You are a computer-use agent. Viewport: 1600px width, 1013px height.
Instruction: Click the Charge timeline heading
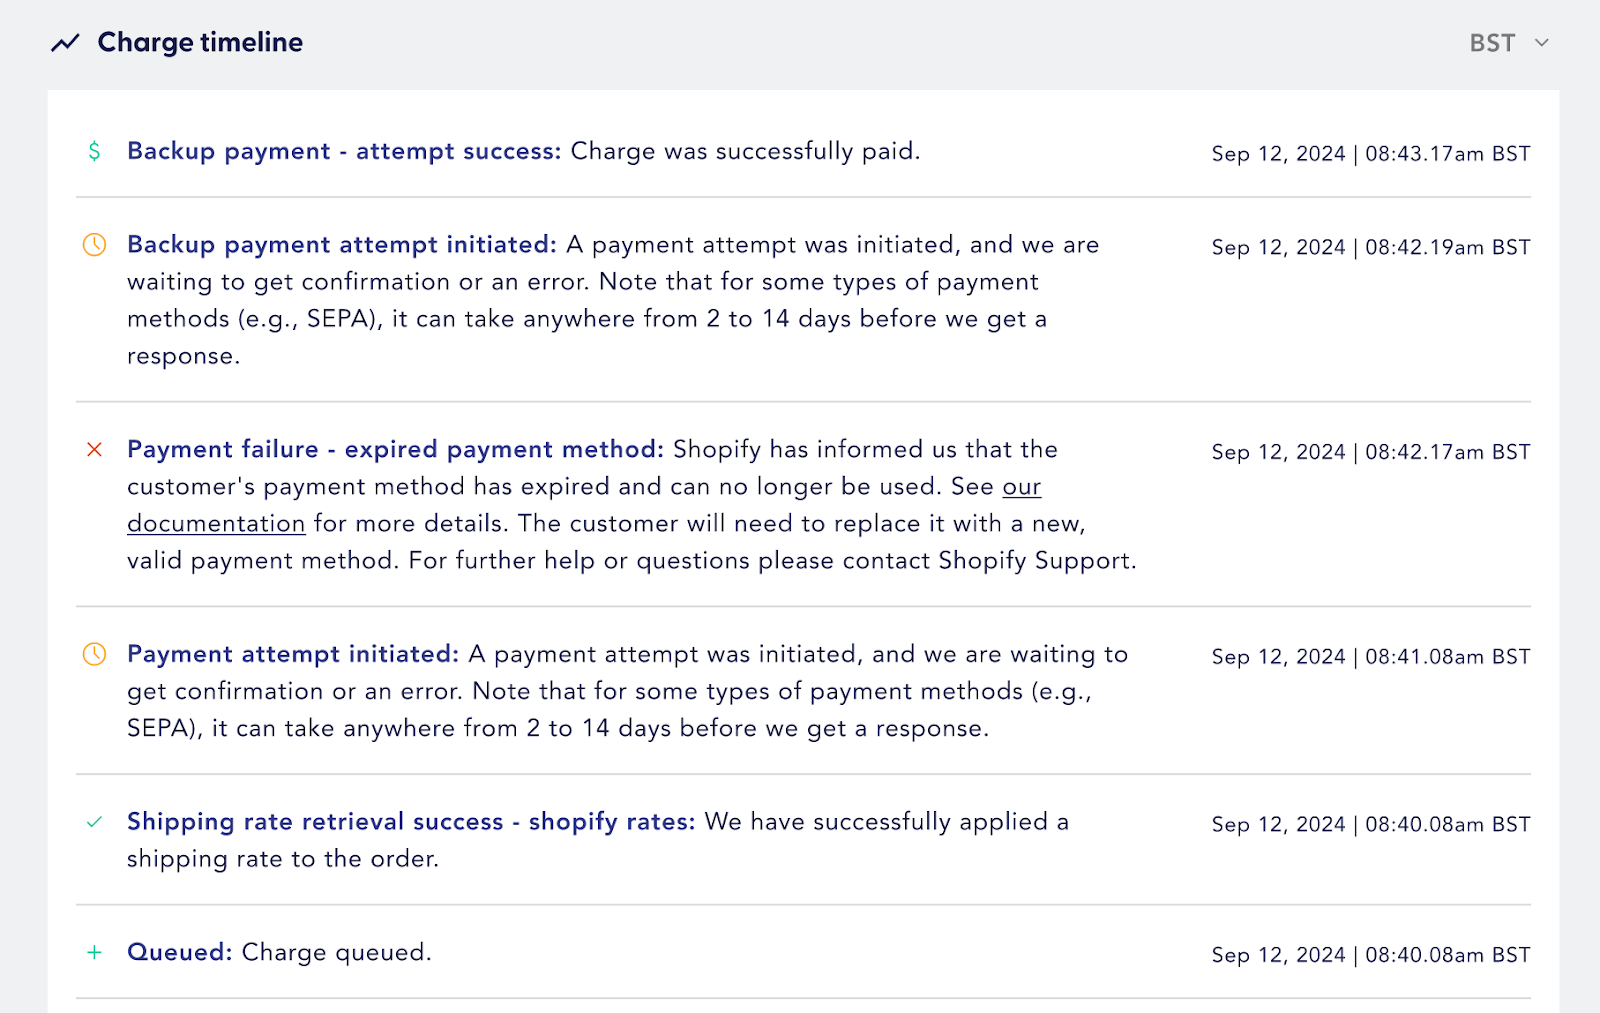tap(199, 42)
